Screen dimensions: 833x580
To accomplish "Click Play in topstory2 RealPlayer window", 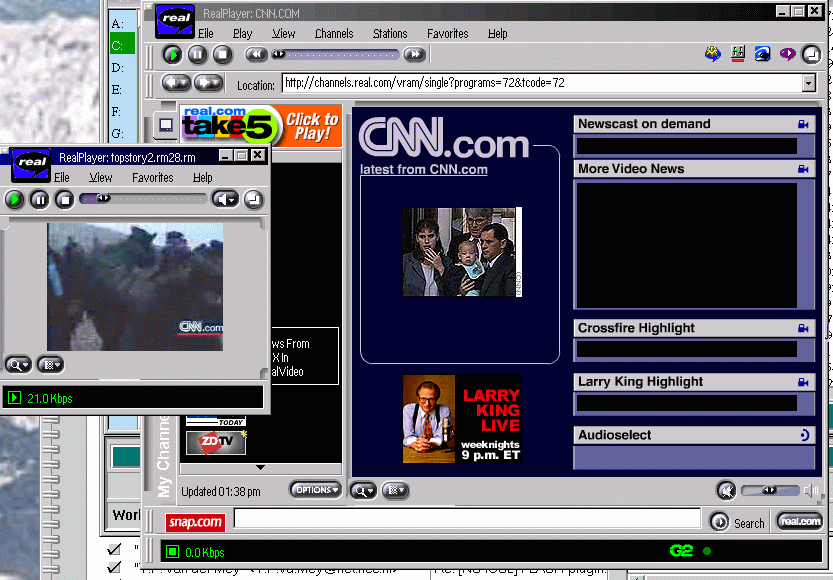I will click(14, 200).
